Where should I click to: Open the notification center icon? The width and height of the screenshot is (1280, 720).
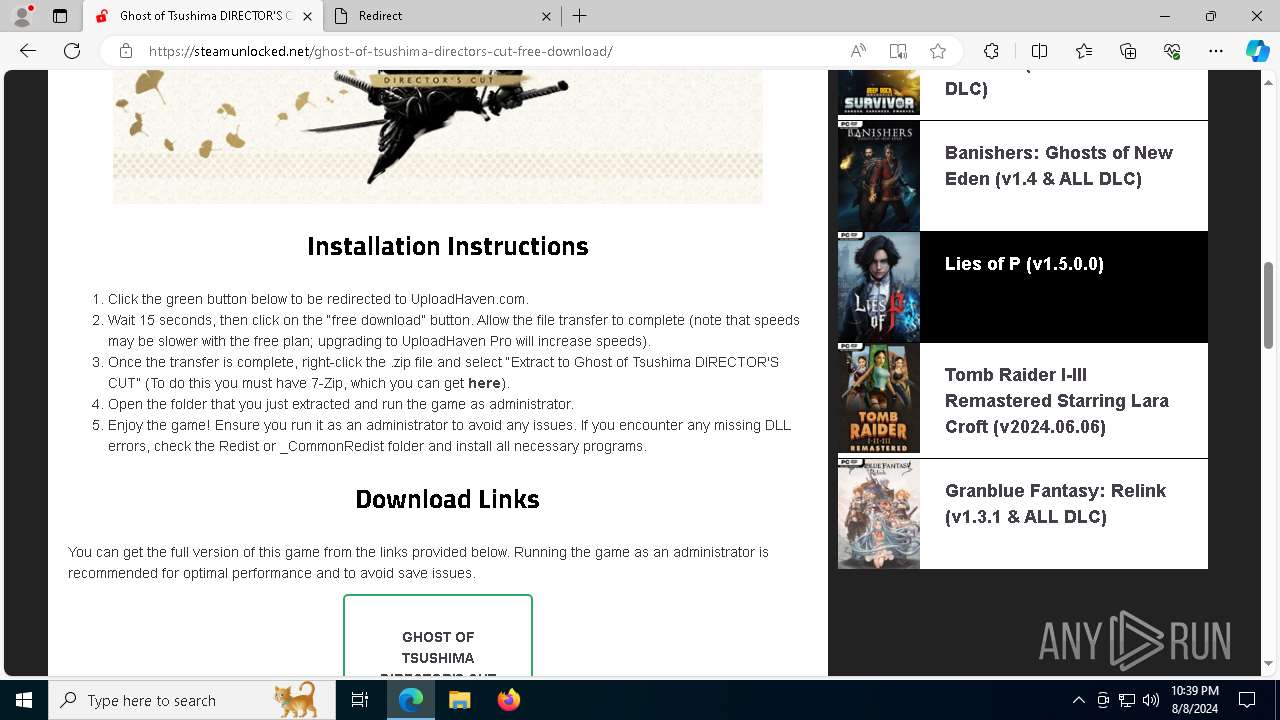coord(1247,700)
